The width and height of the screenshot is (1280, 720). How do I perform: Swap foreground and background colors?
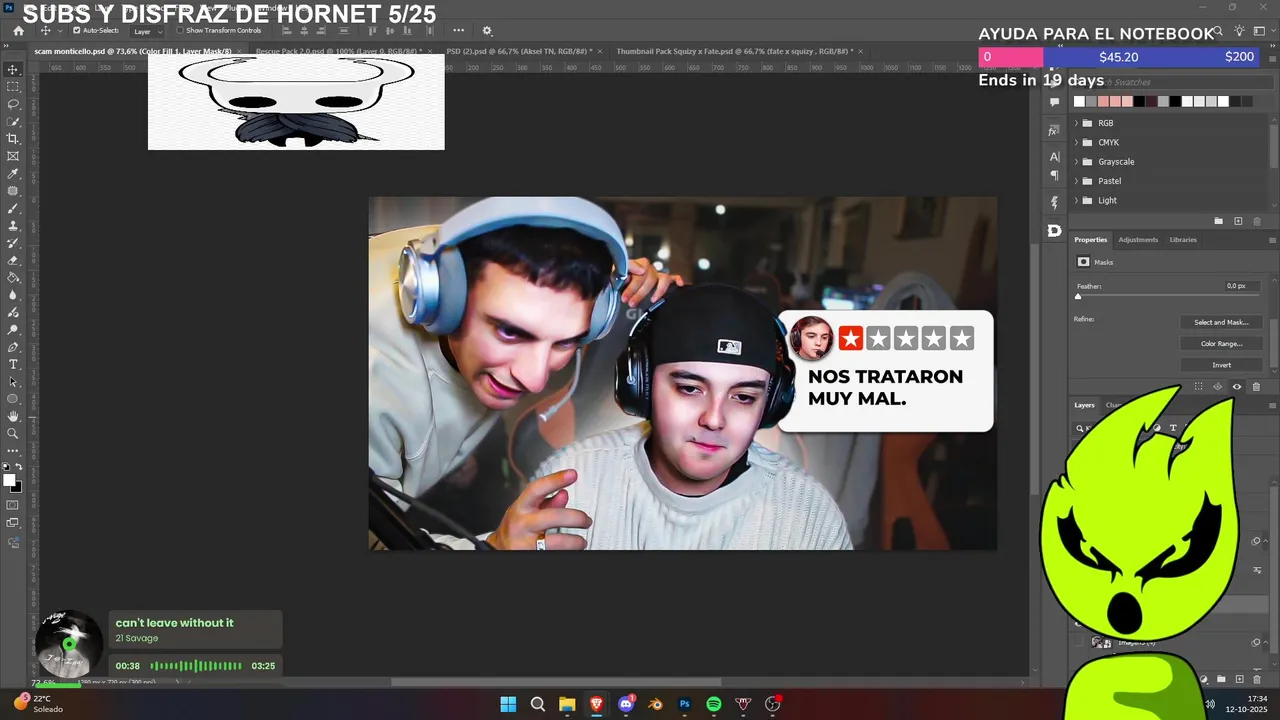[20, 467]
